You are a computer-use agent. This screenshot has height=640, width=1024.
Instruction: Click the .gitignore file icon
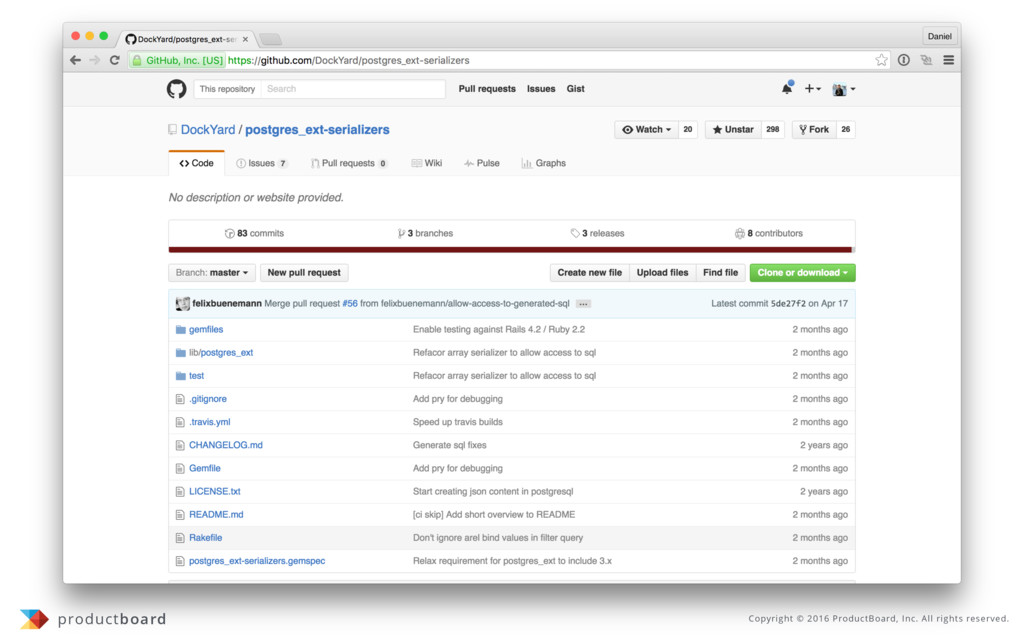[180, 399]
